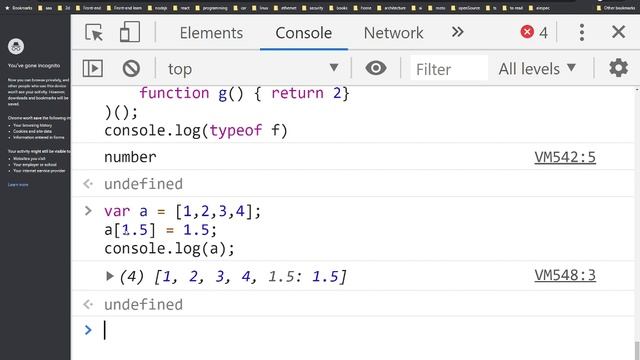Click the incognito Learn more link
The height and width of the screenshot is (360, 640).
click(18, 185)
